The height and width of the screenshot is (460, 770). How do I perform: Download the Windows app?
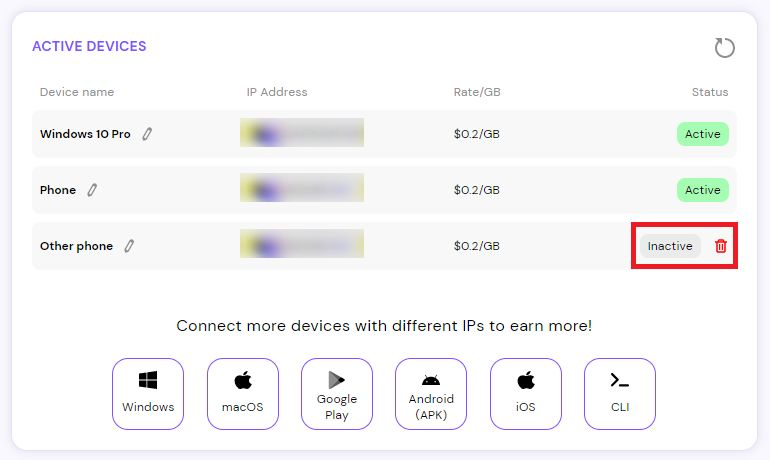[148, 394]
